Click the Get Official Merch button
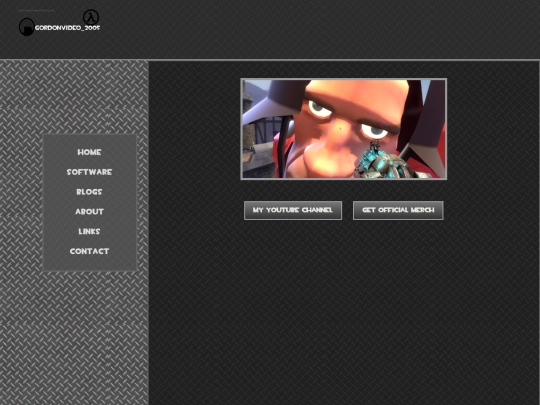The height and width of the screenshot is (405, 540). tap(398, 210)
